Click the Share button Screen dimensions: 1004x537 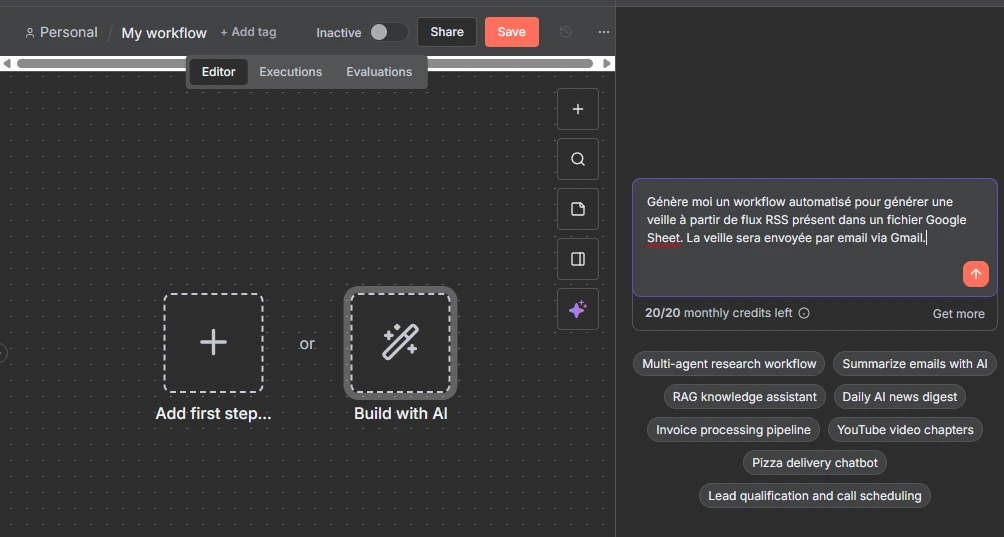pos(446,32)
